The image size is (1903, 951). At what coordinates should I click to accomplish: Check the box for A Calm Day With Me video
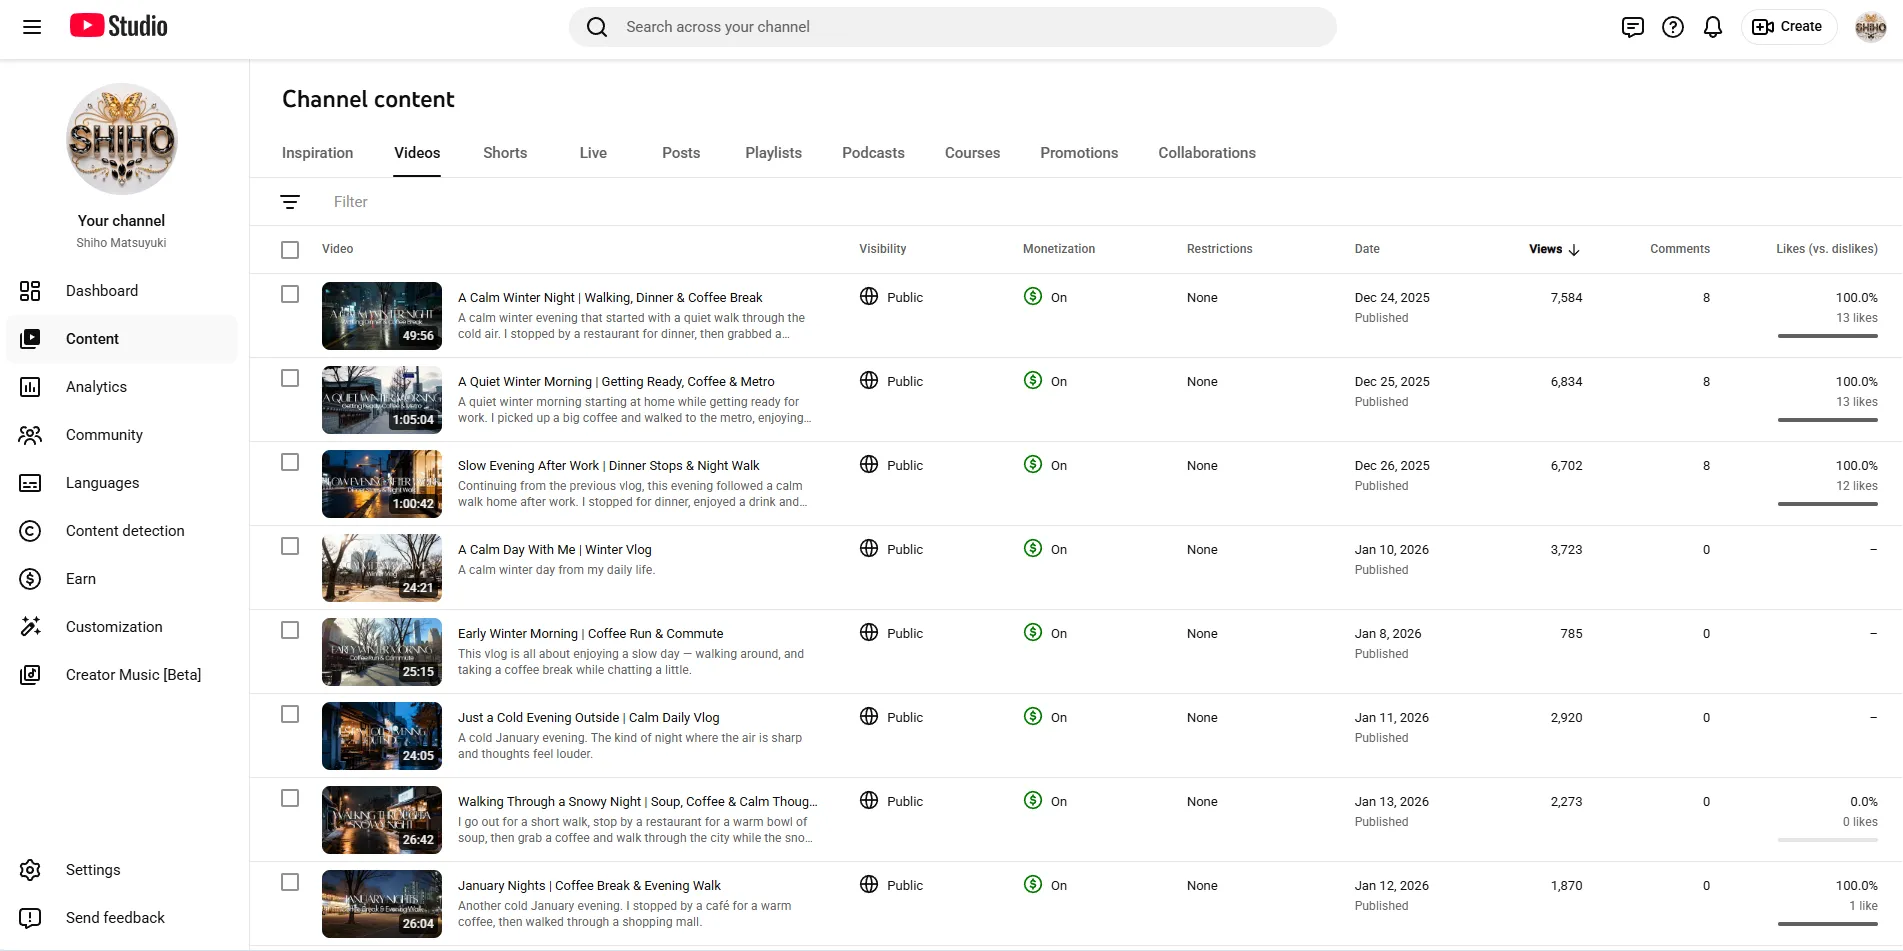[290, 546]
